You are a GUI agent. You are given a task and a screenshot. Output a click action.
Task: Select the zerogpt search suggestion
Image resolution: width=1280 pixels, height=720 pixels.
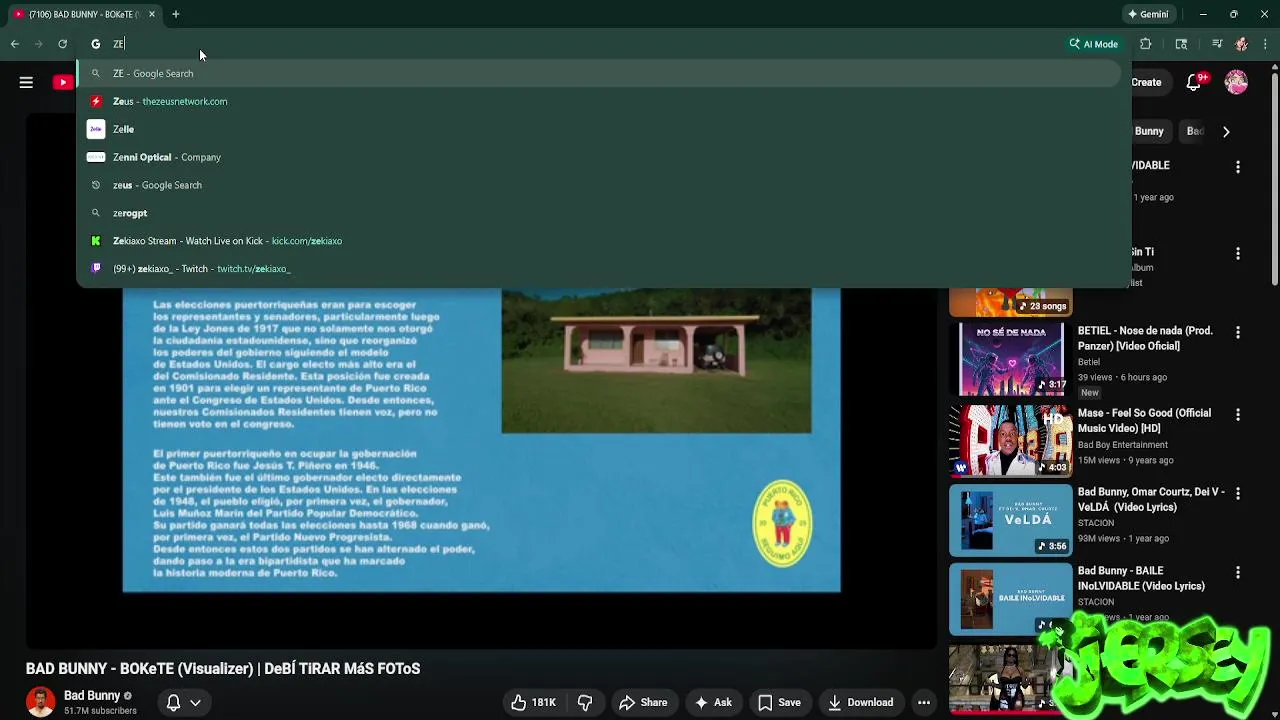pos(598,213)
